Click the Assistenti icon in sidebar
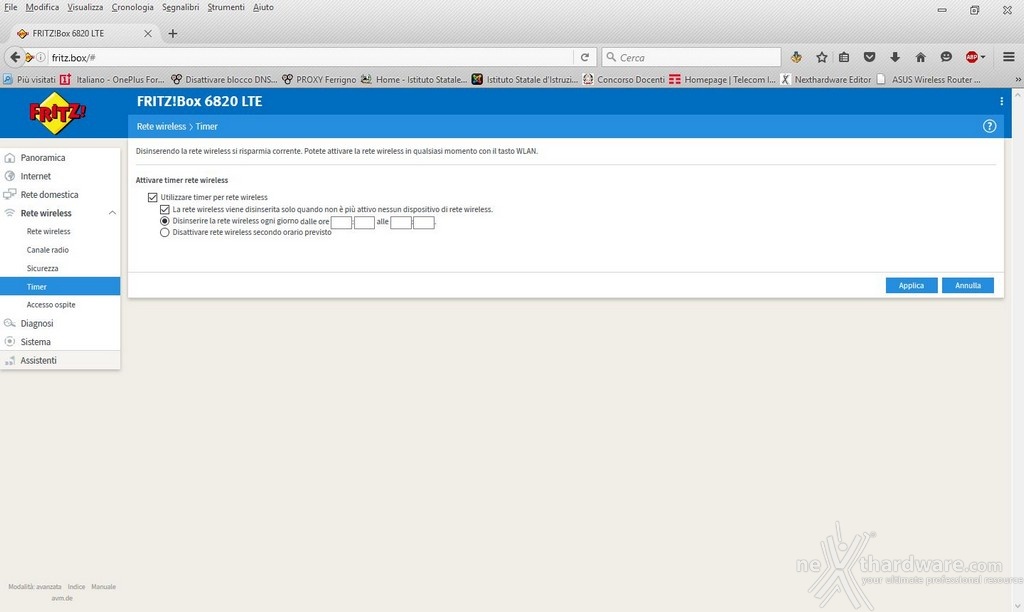Viewport: 1024px width, 612px height. (9, 361)
